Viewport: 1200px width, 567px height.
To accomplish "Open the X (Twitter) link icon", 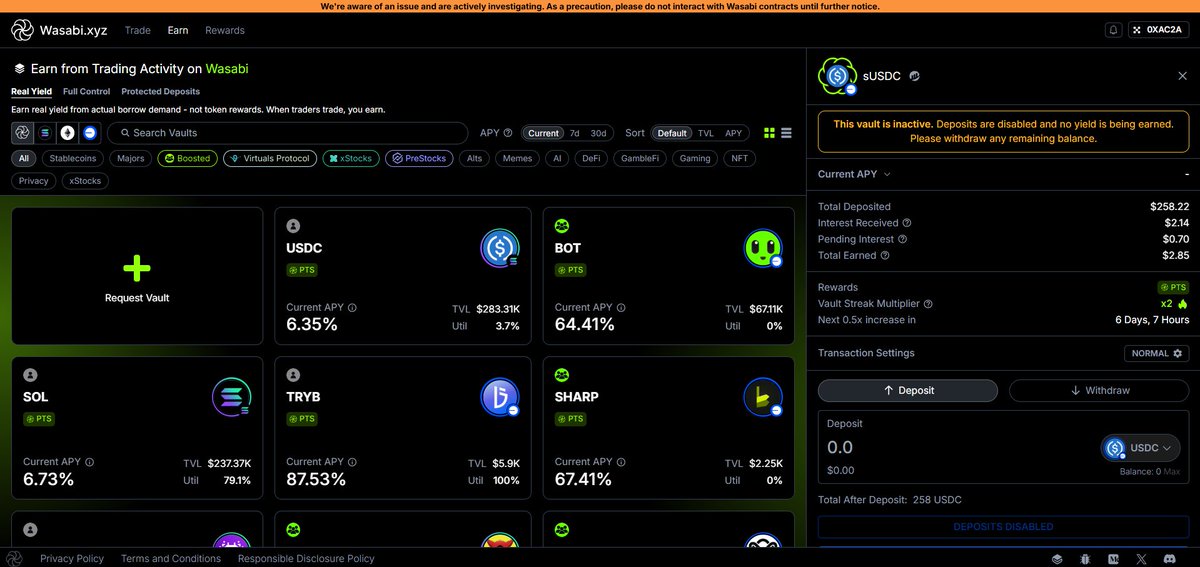I will coord(1142,558).
